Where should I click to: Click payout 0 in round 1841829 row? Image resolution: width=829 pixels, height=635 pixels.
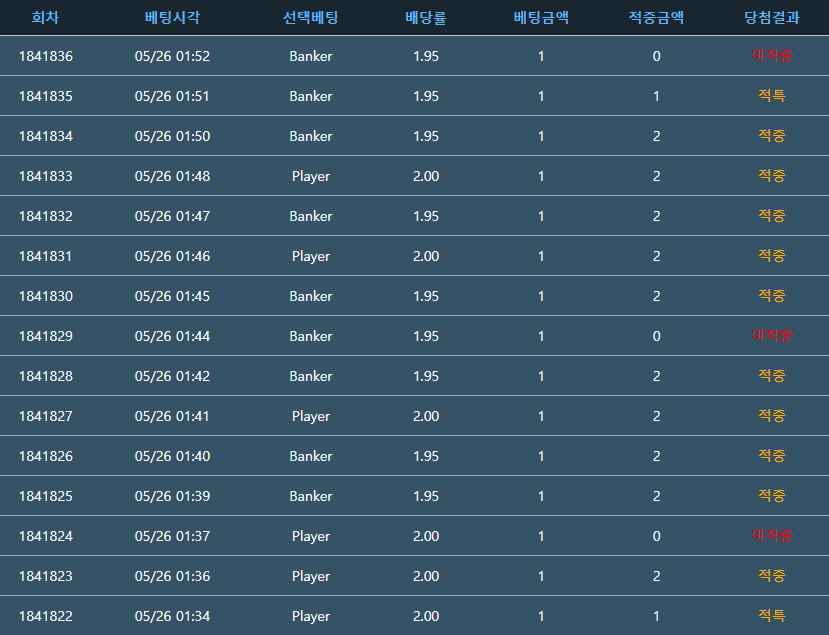tap(656, 336)
